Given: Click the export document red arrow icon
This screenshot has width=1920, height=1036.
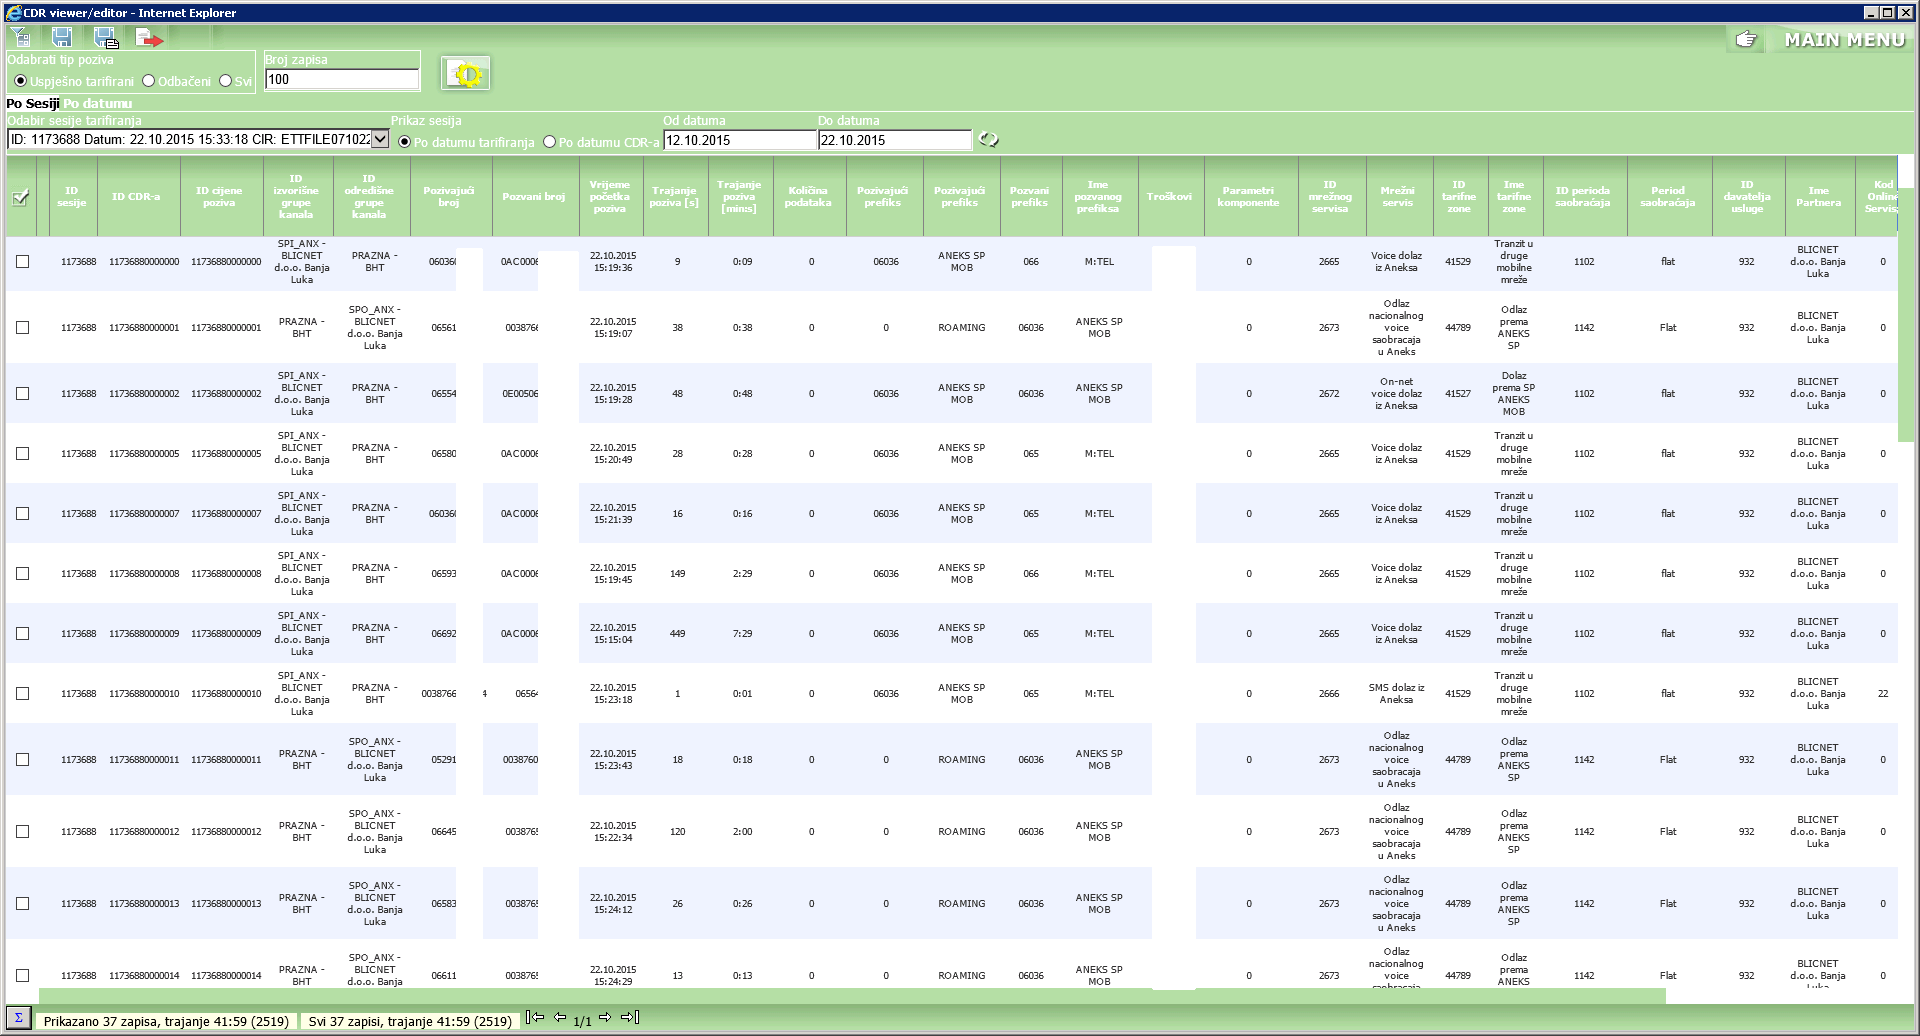Looking at the screenshot, I should (x=149, y=38).
